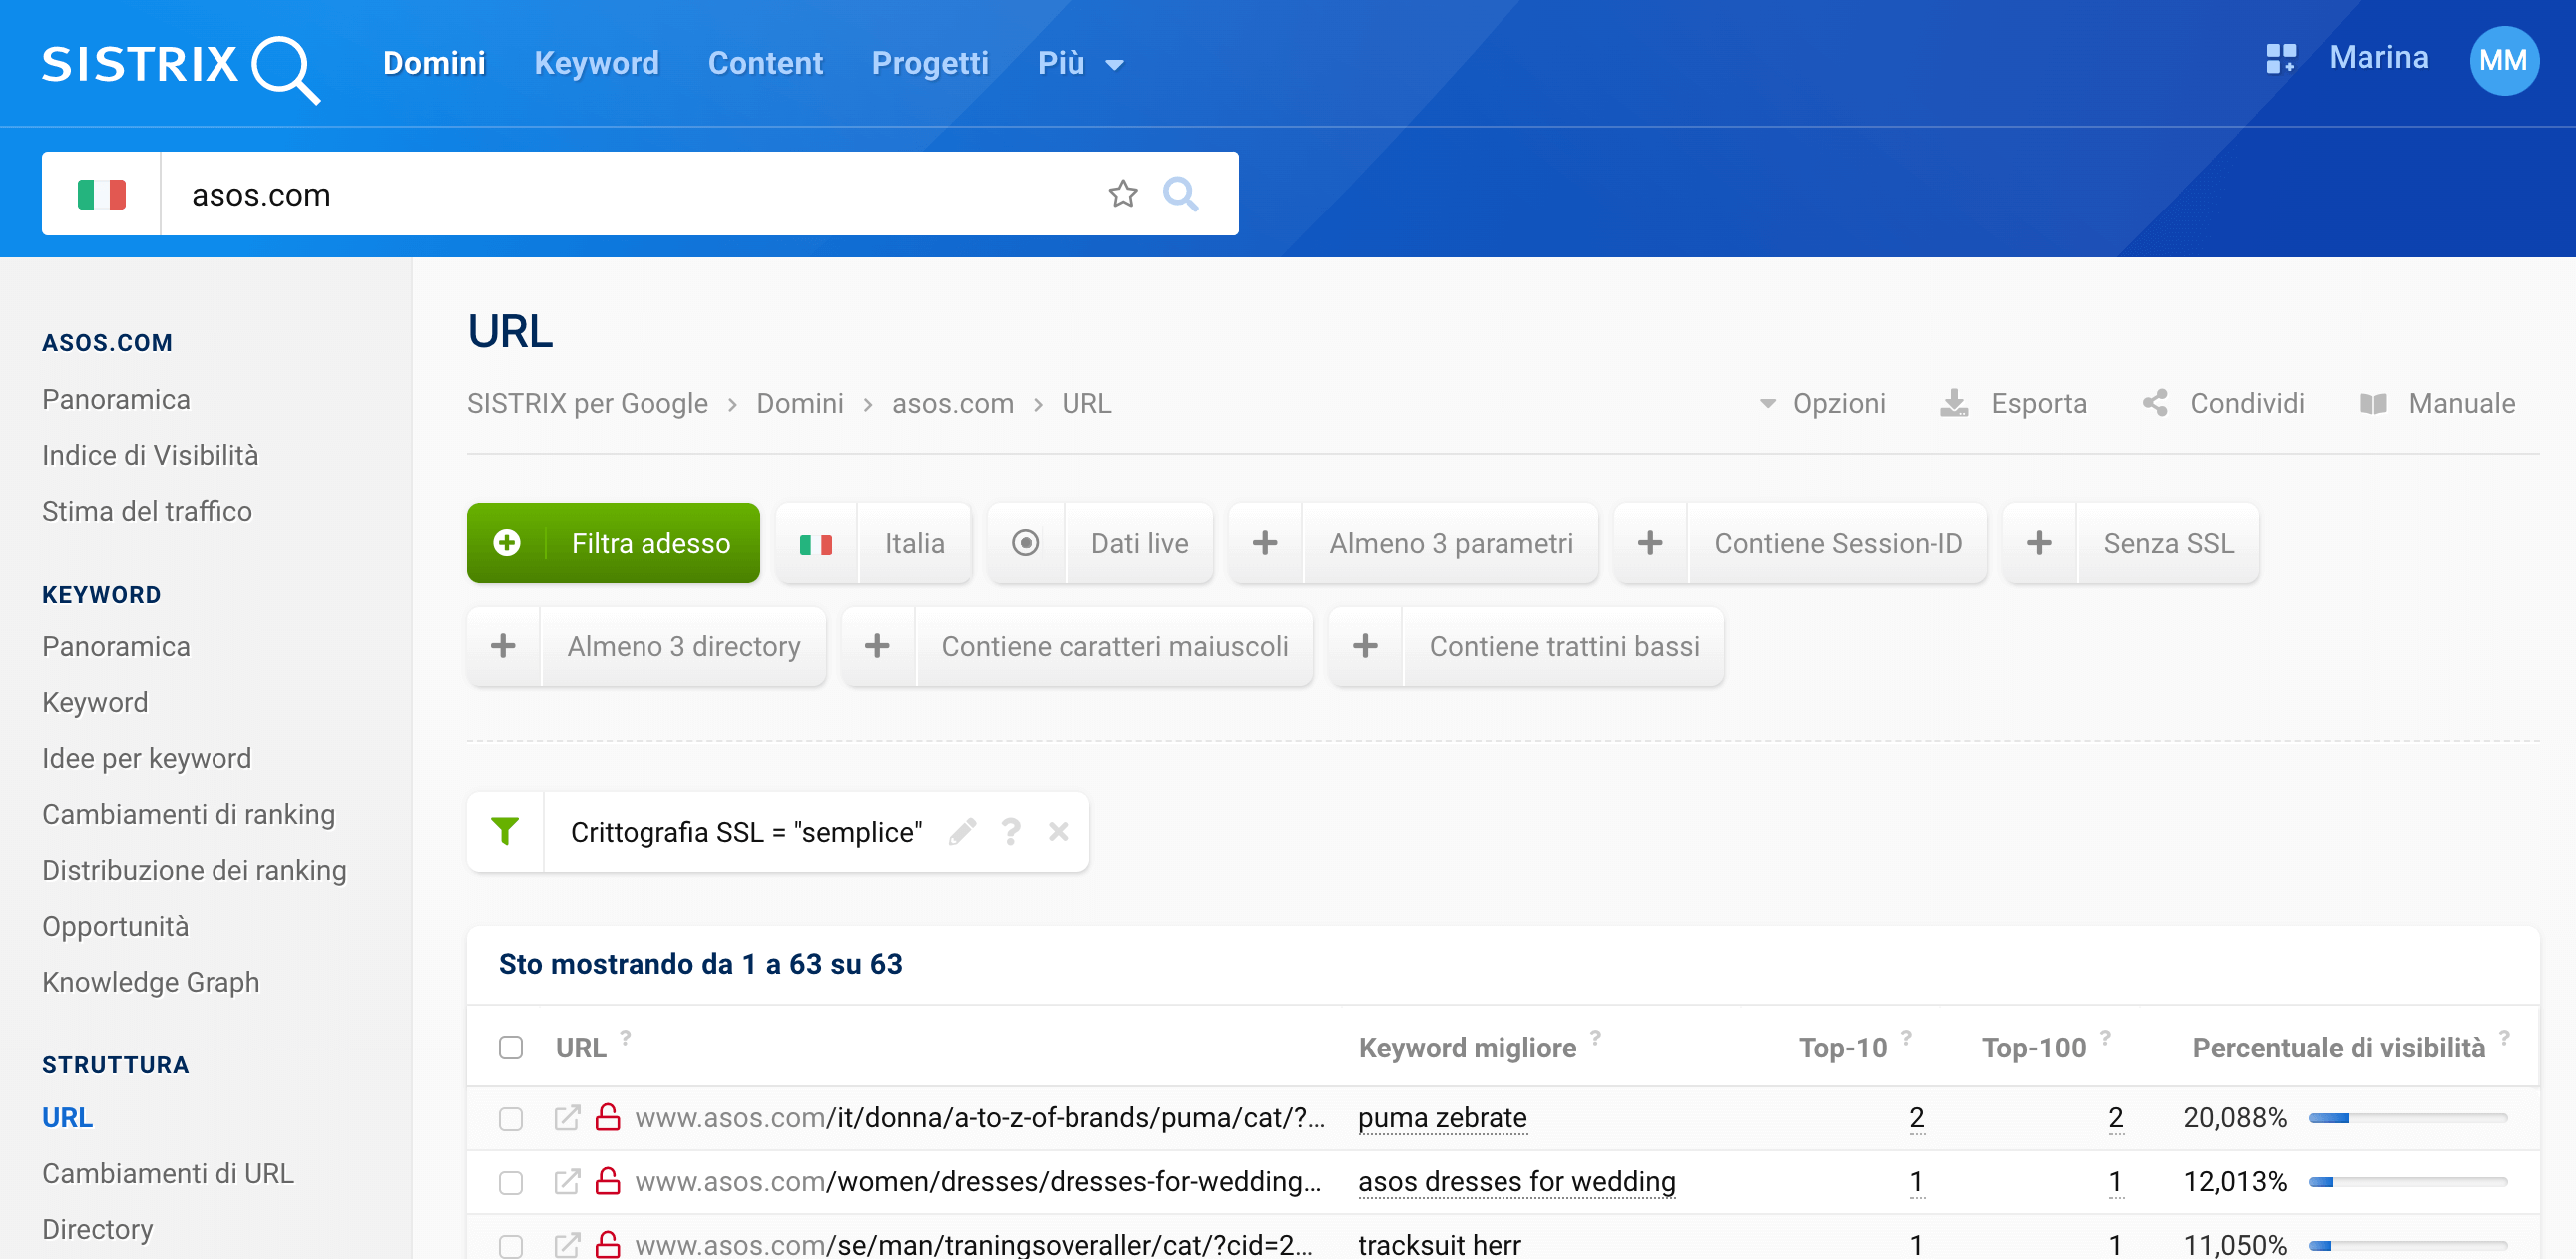2576x1259 pixels.
Task: Check the traningsoveraller URL row checkbox
Action: pyautogui.click(x=511, y=1246)
